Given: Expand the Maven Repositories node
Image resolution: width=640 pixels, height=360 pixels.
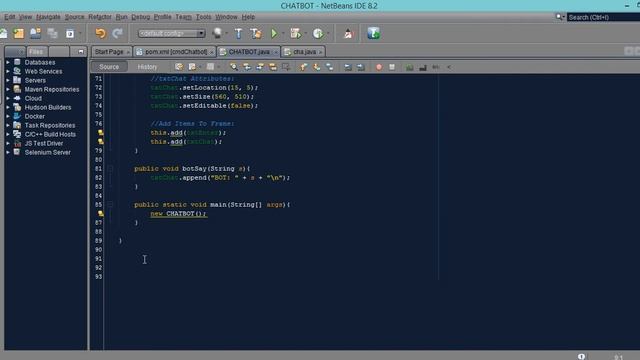Looking at the screenshot, I should tap(8, 89).
